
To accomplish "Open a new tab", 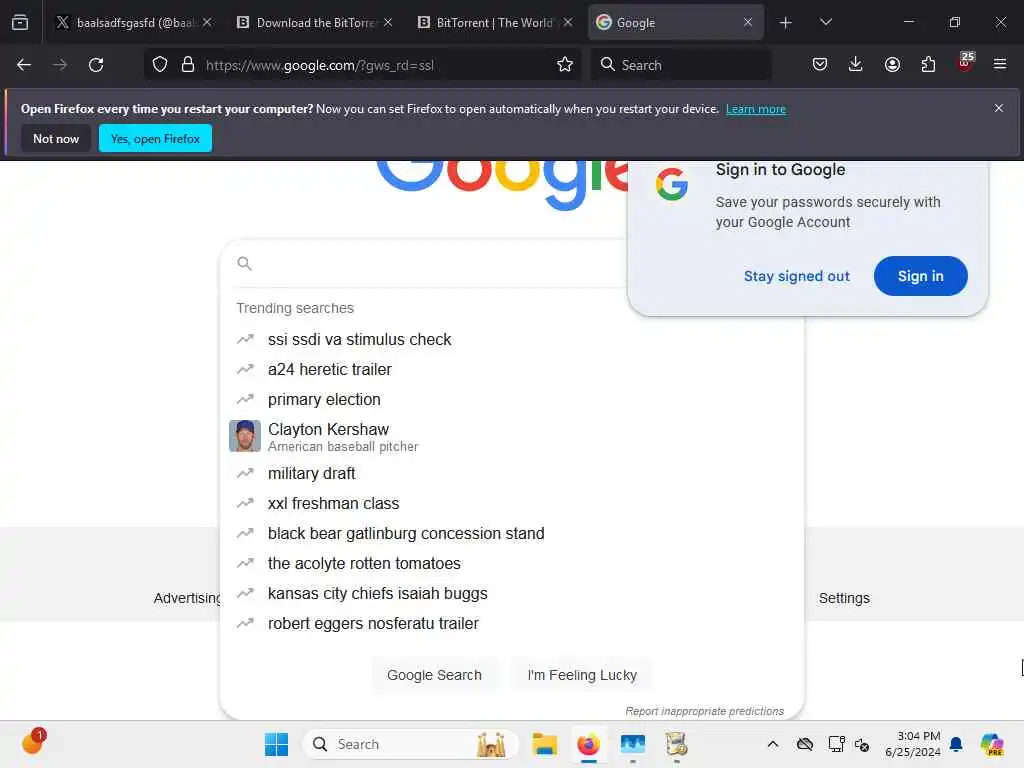I will pyautogui.click(x=786, y=23).
